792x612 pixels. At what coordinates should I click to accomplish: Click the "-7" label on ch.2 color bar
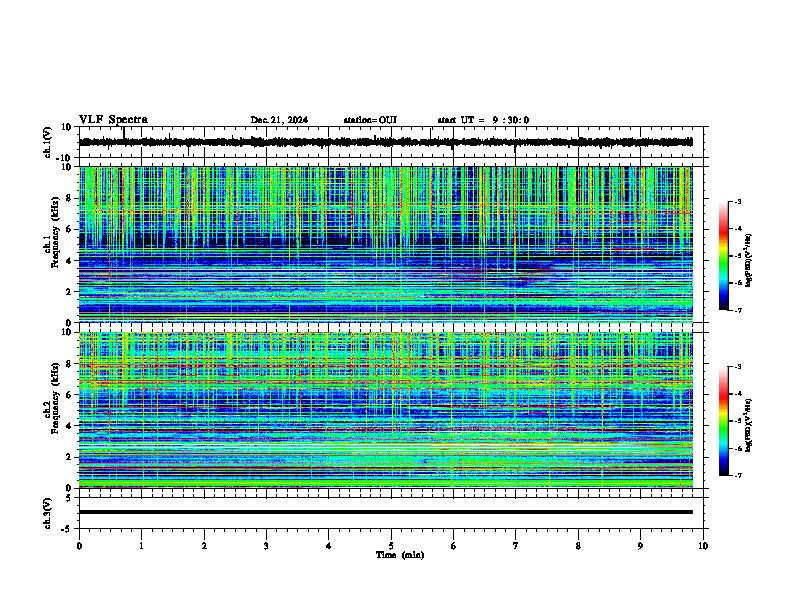737,475
